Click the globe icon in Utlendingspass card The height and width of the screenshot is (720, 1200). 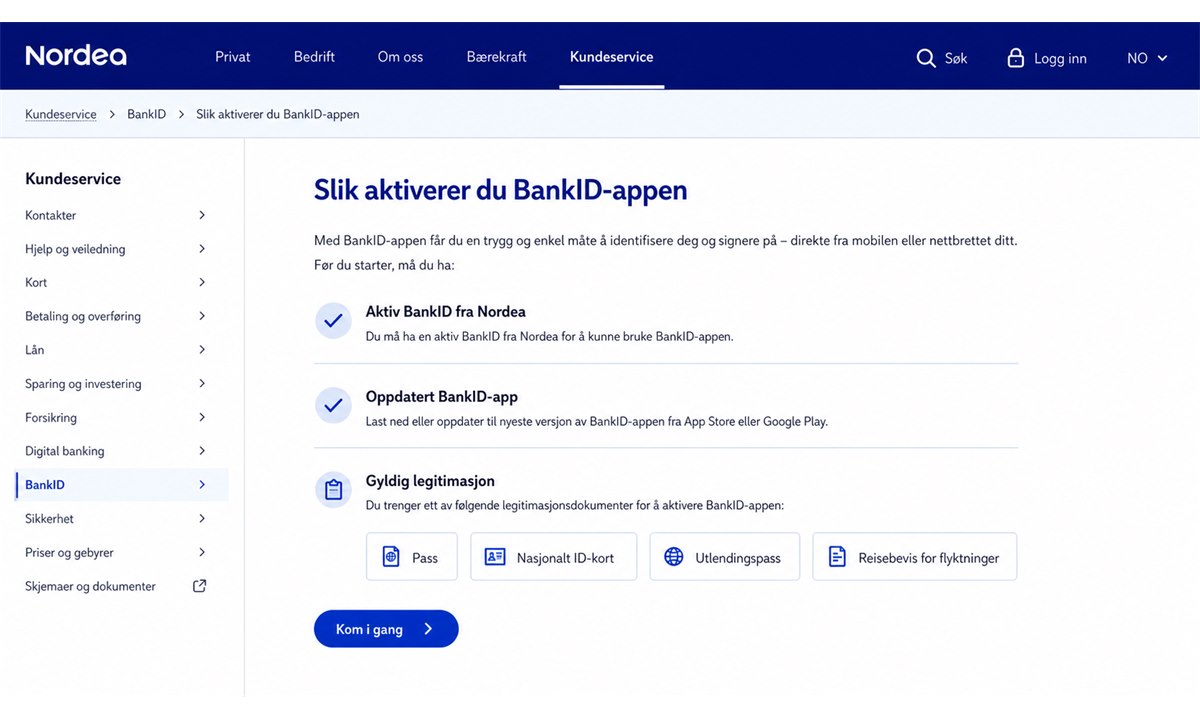(x=674, y=557)
